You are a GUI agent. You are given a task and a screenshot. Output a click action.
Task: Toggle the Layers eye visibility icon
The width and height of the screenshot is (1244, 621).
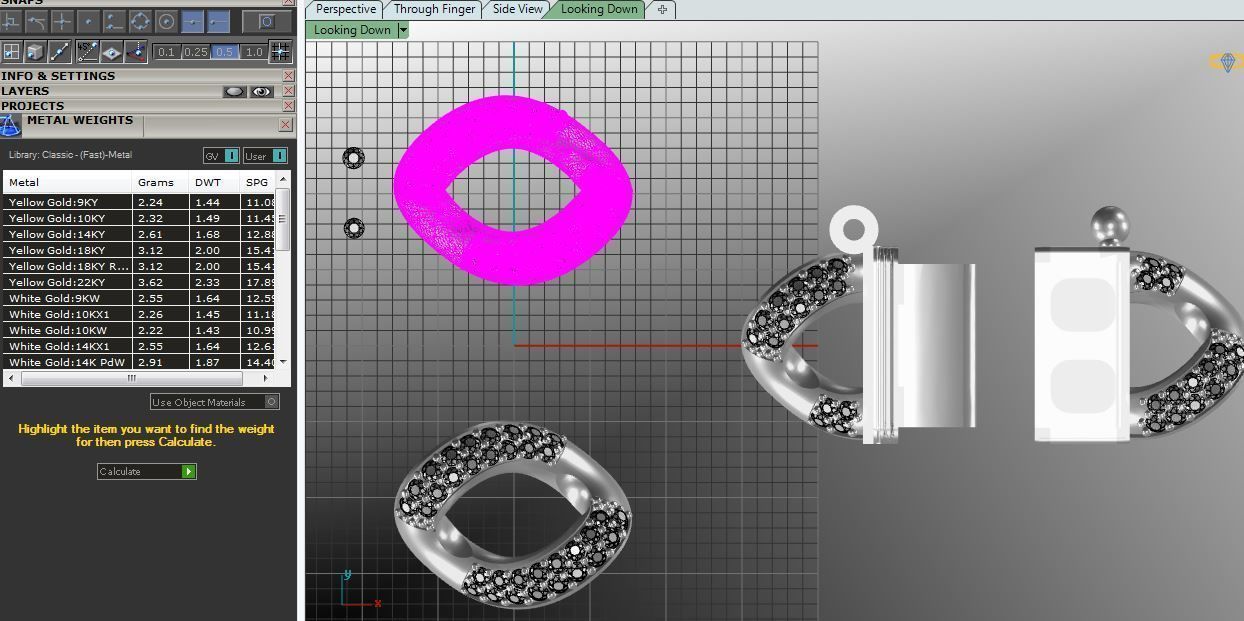tap(262, 91)
